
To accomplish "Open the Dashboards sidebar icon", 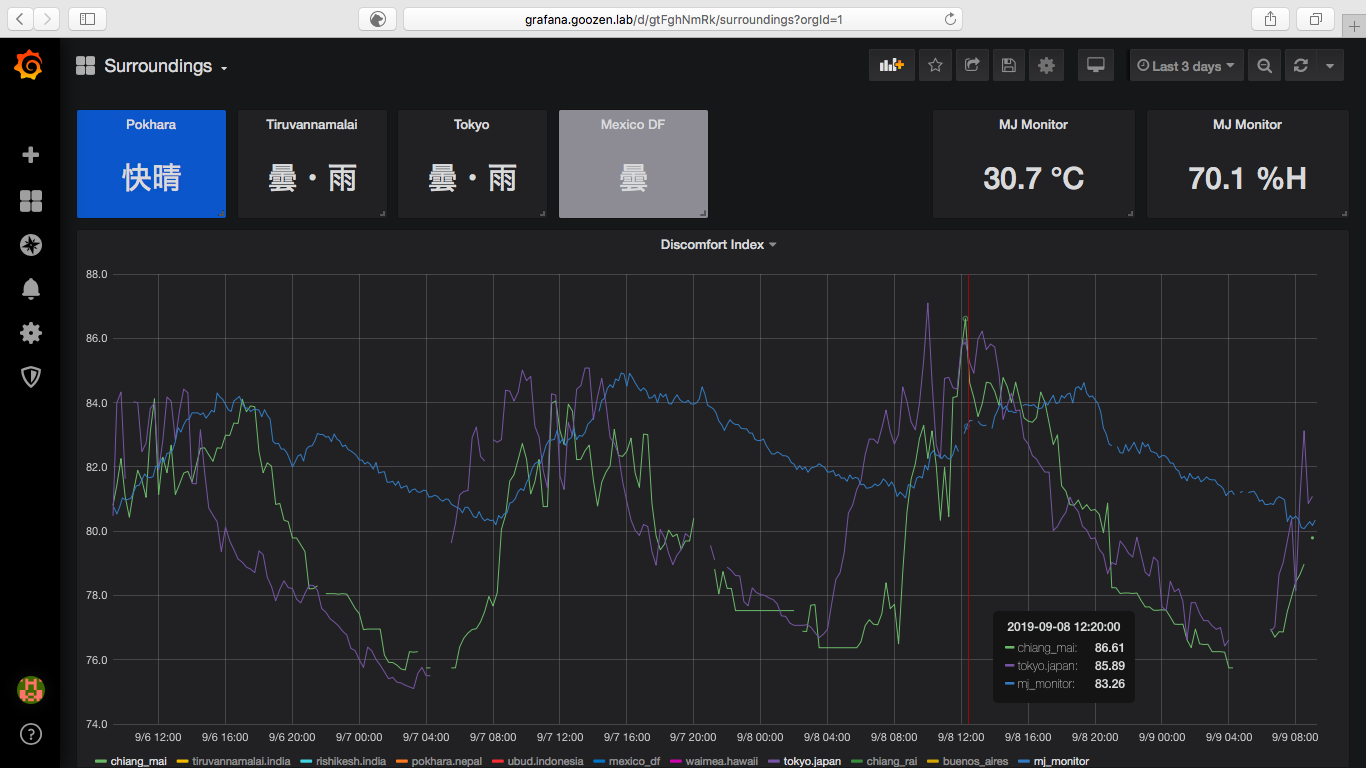I will tap(30, 202).
